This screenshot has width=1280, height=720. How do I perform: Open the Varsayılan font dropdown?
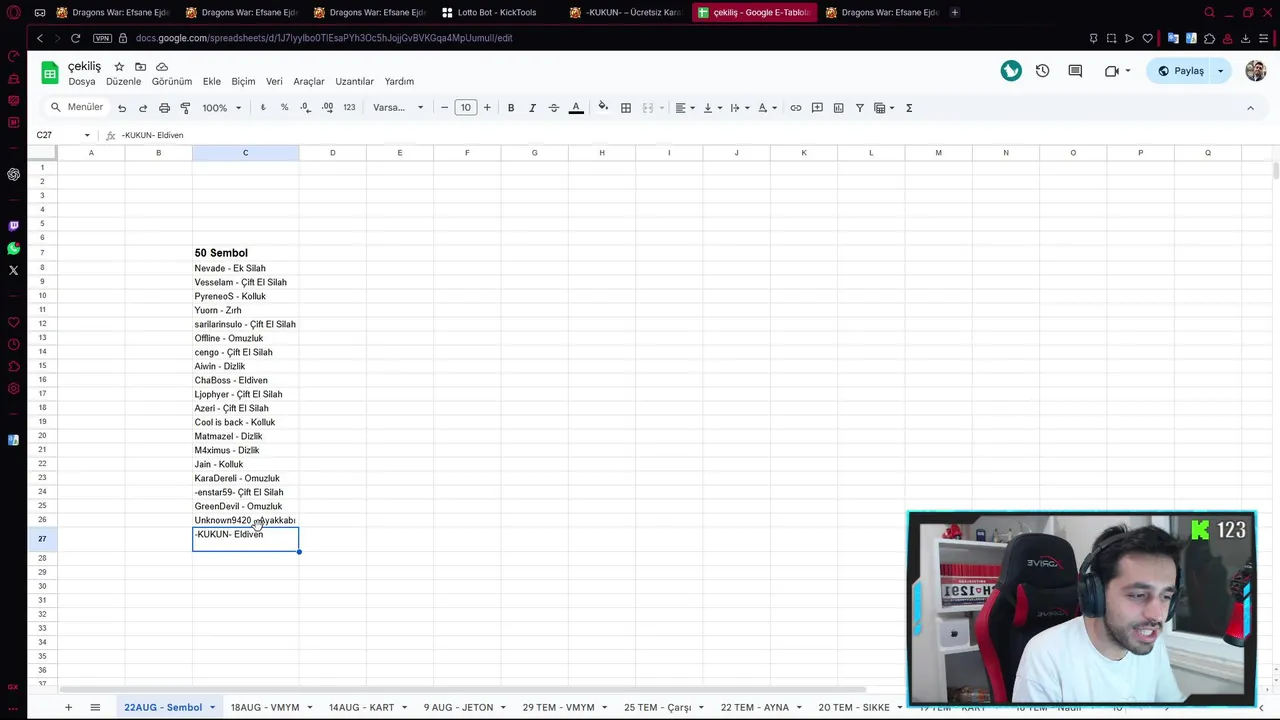coord(398,108)
